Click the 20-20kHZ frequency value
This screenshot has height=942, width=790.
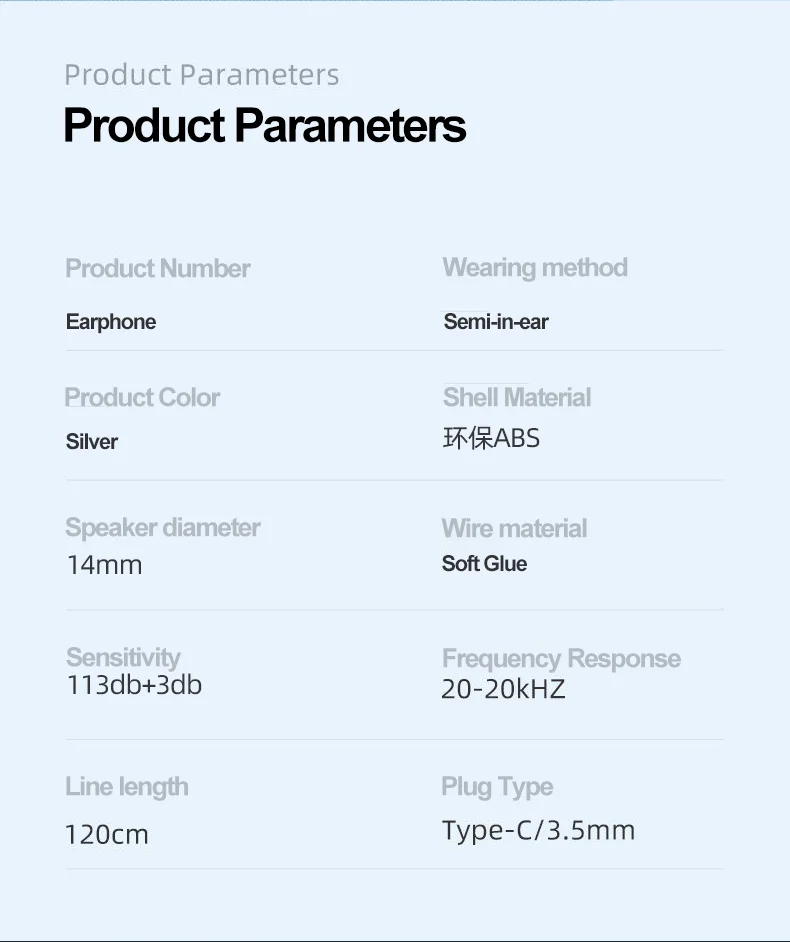503,689
